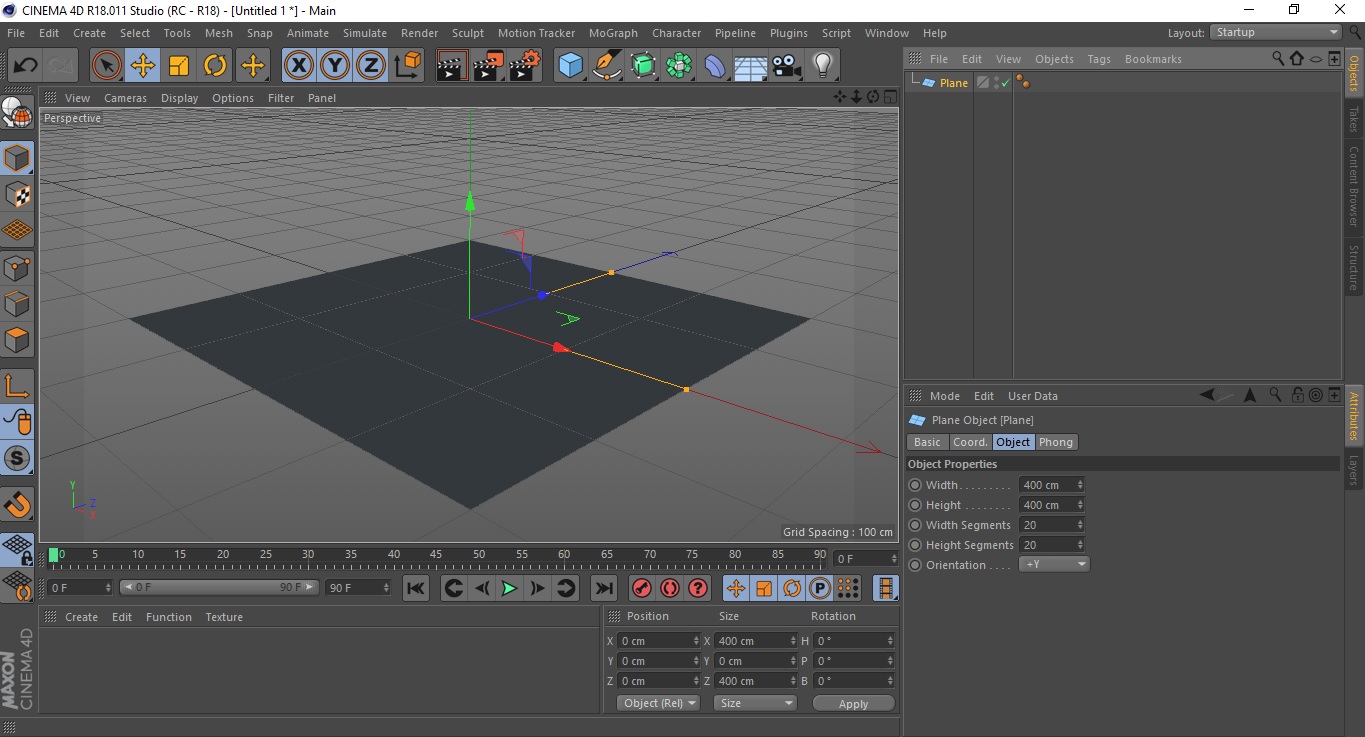
Task: Open the Size mode dropdown
Action: coord(755,703)
